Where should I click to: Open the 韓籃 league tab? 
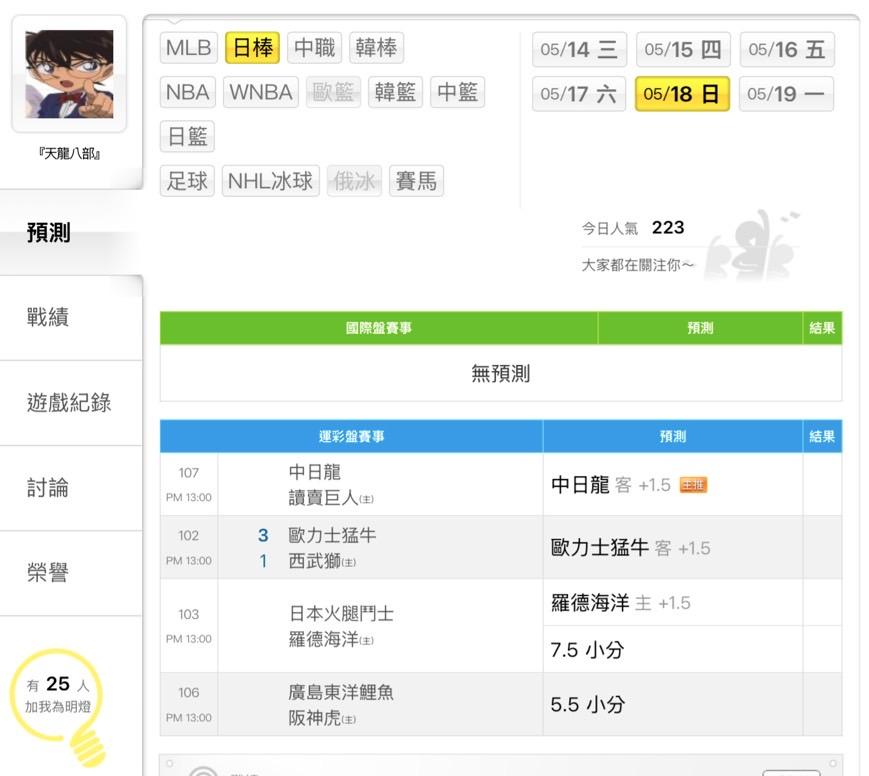tap(396, 92)
